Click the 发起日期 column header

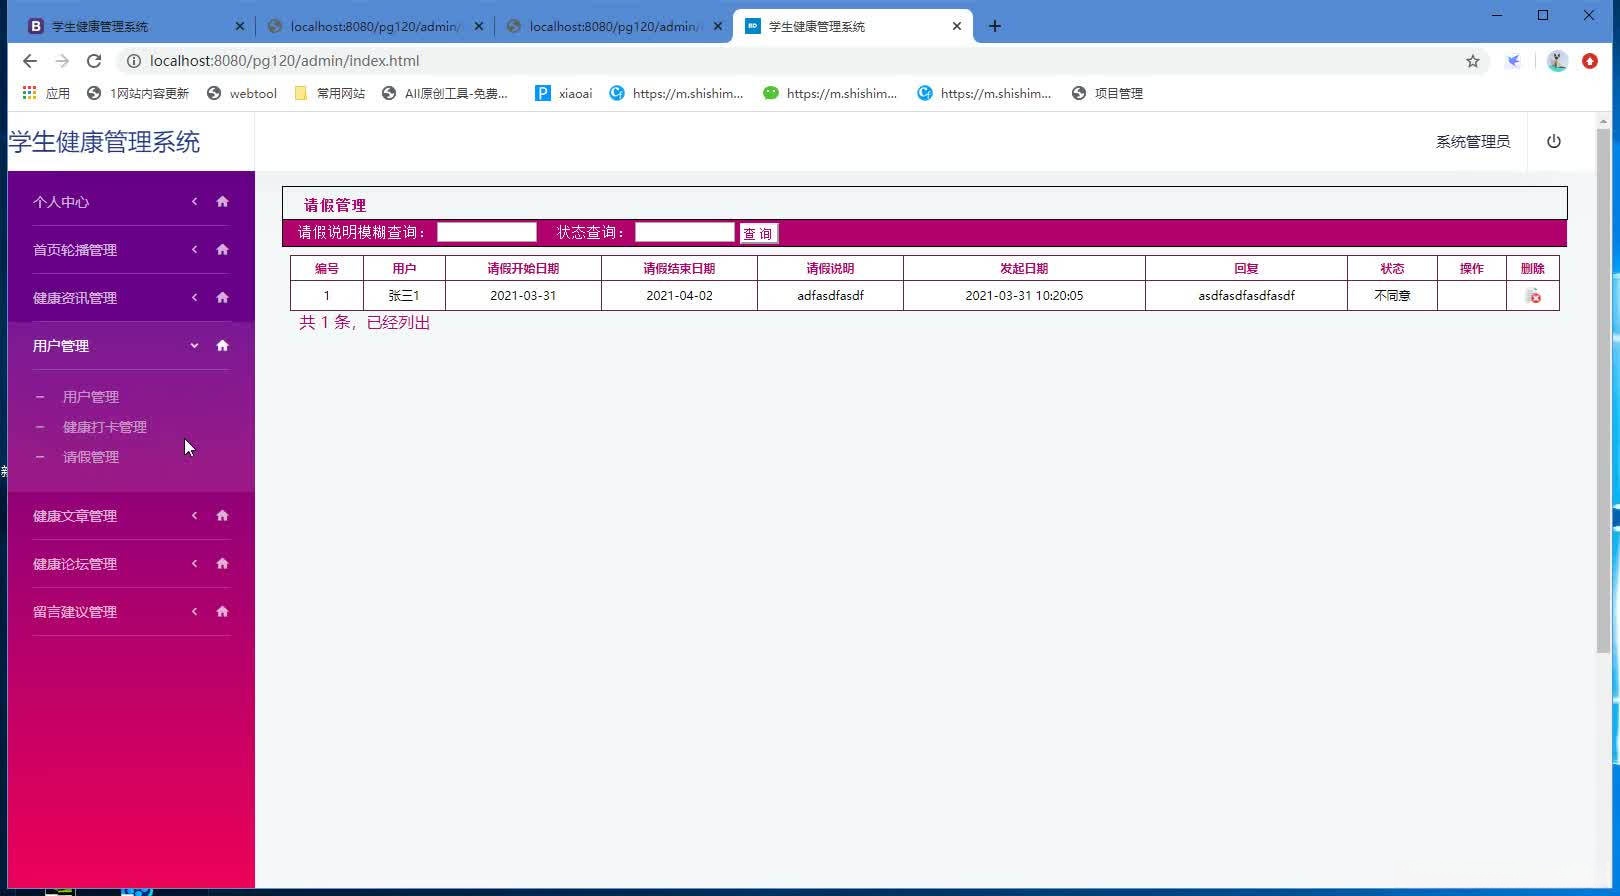tap(1024, 268)
